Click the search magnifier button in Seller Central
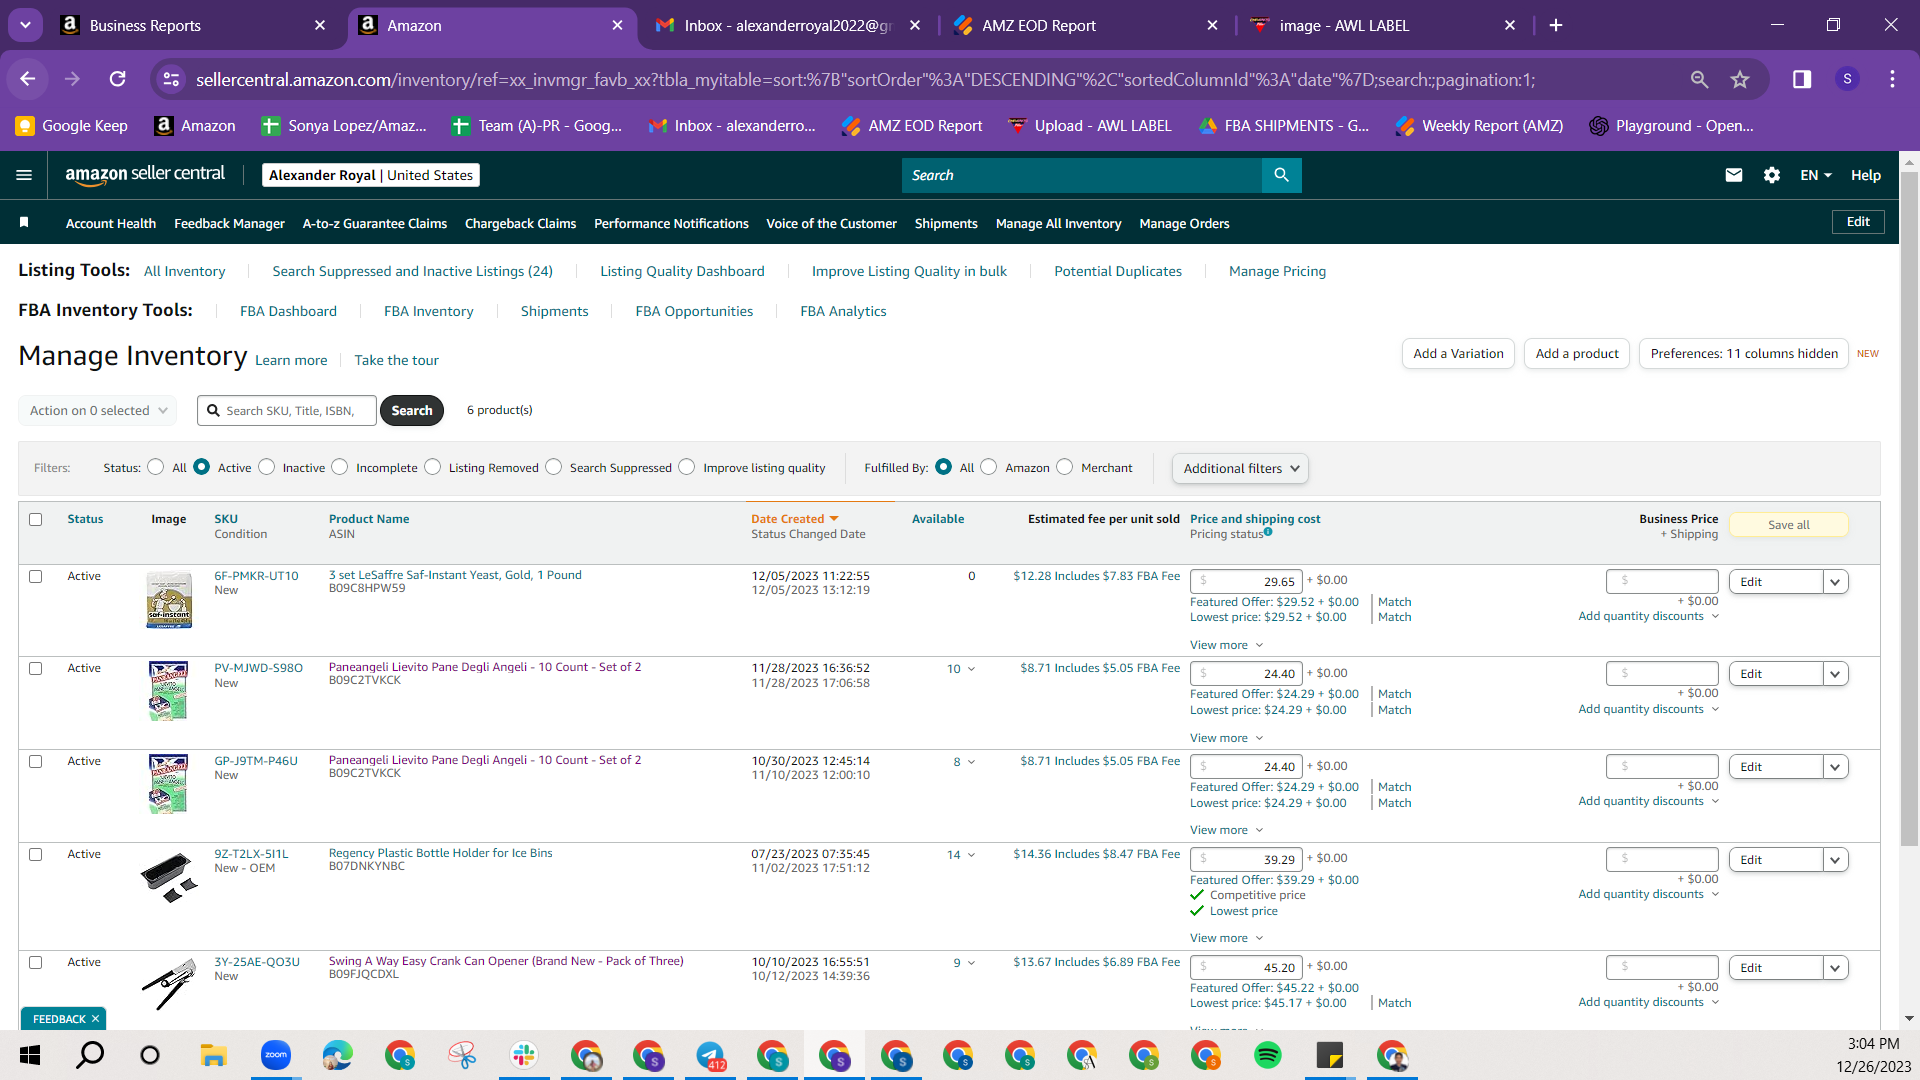 point(1281,175)
